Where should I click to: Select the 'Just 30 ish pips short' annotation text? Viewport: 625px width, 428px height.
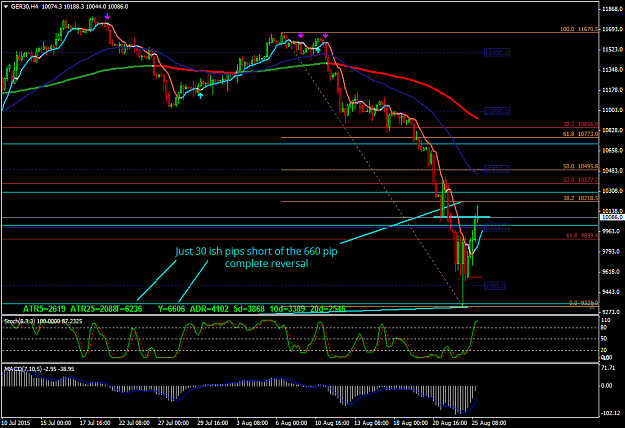[256, 257]
